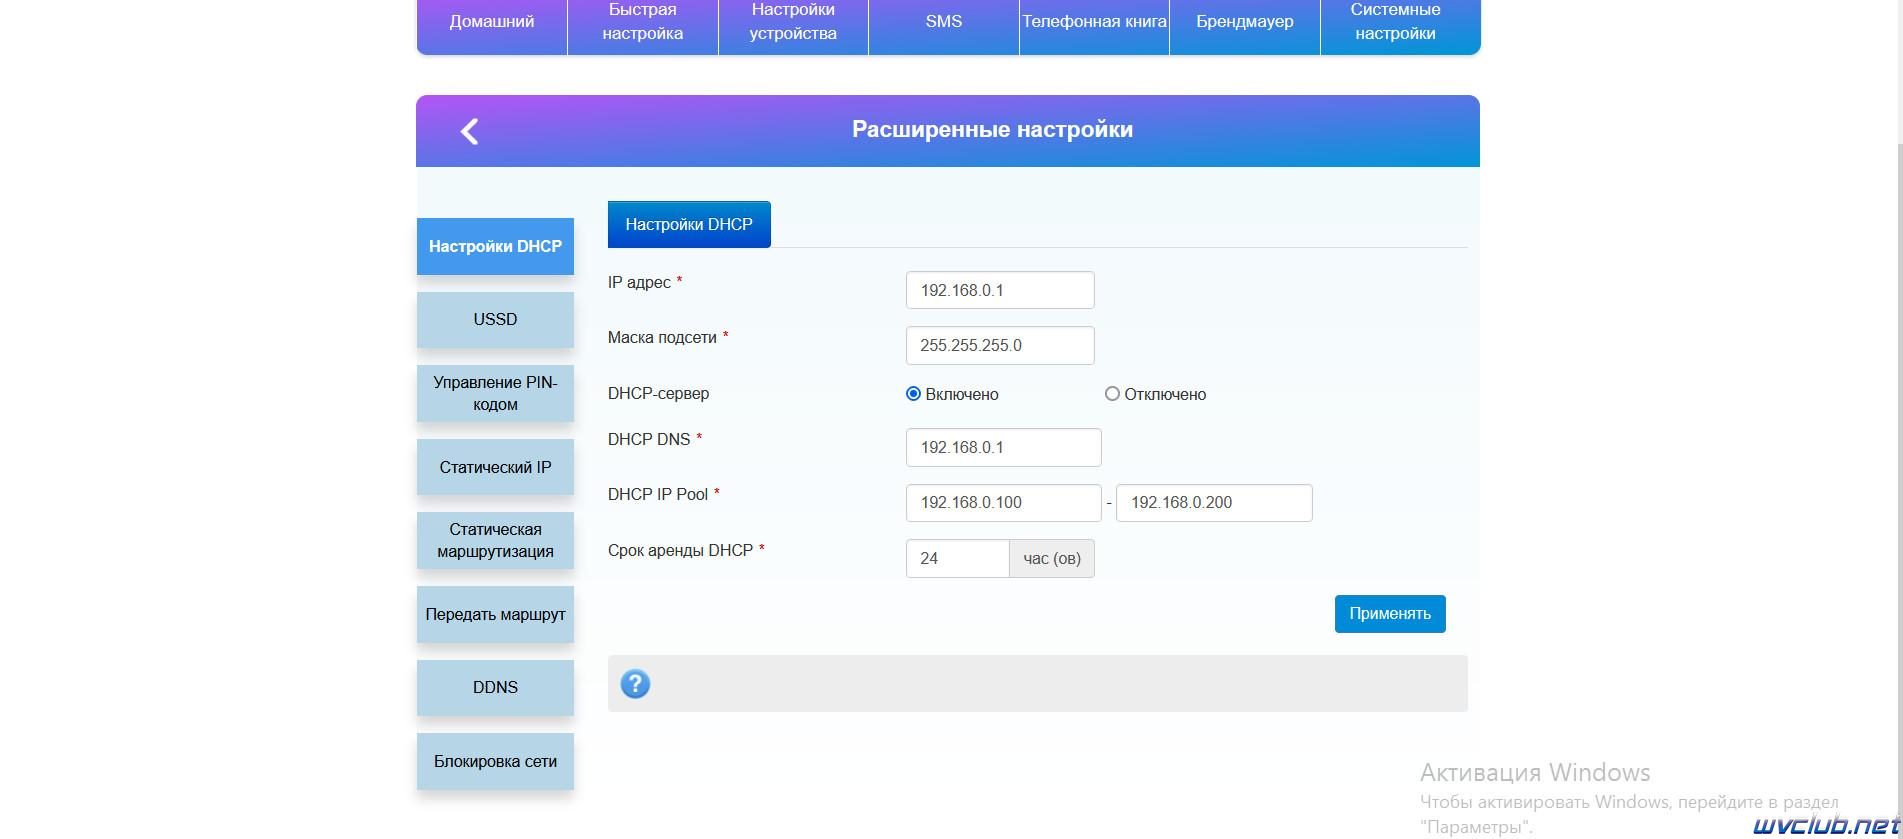
Task: Open the Блокировка сети sidebar section
Action: (495, 761)
